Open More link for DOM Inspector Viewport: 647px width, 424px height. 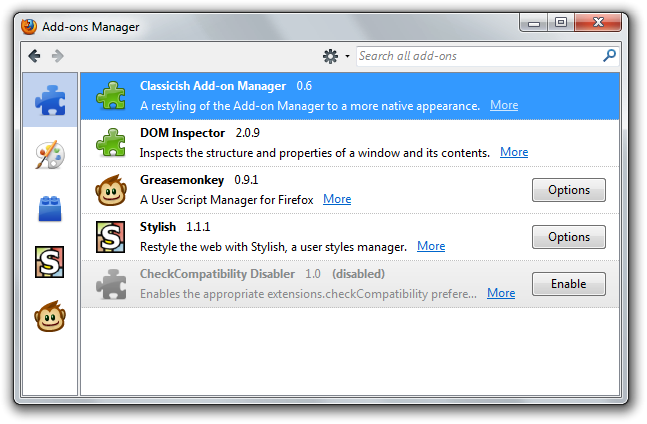[x=514, y=152]
